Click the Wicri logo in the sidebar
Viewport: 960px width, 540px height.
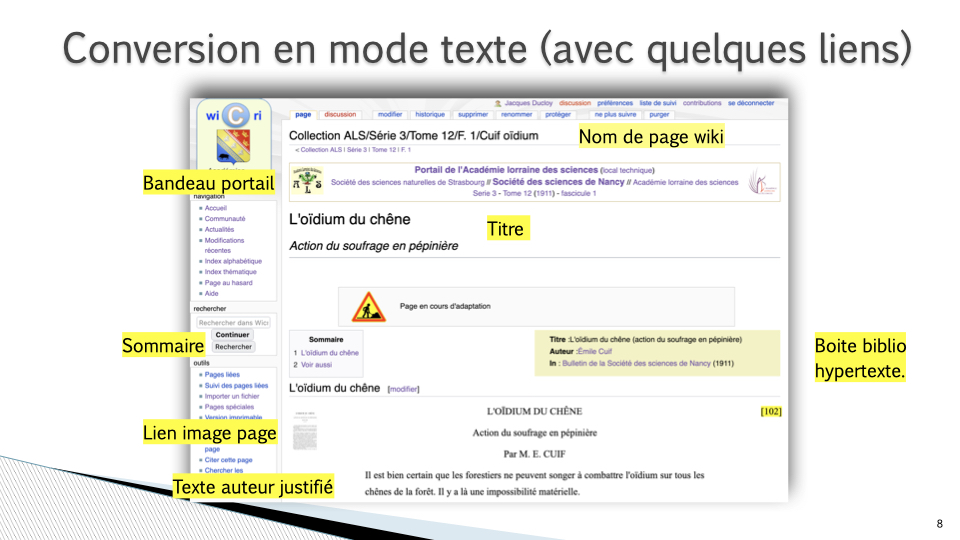pyautogui.click(x=233, y=115)
